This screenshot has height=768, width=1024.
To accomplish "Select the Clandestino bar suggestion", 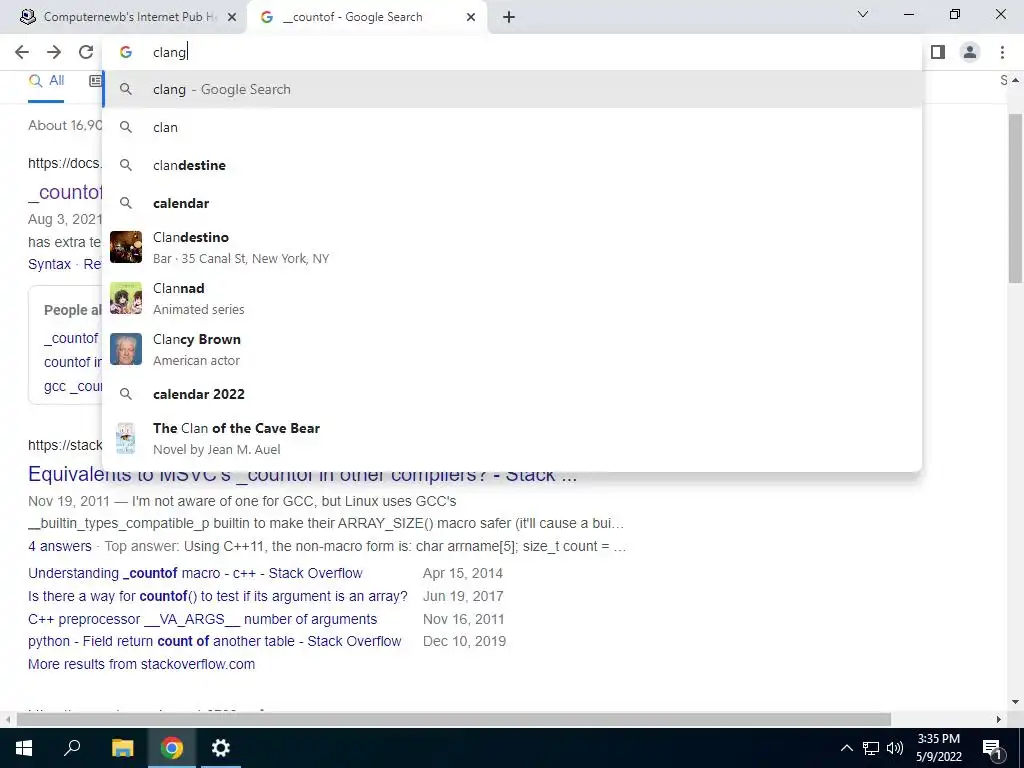I will [x=512, y=247].
